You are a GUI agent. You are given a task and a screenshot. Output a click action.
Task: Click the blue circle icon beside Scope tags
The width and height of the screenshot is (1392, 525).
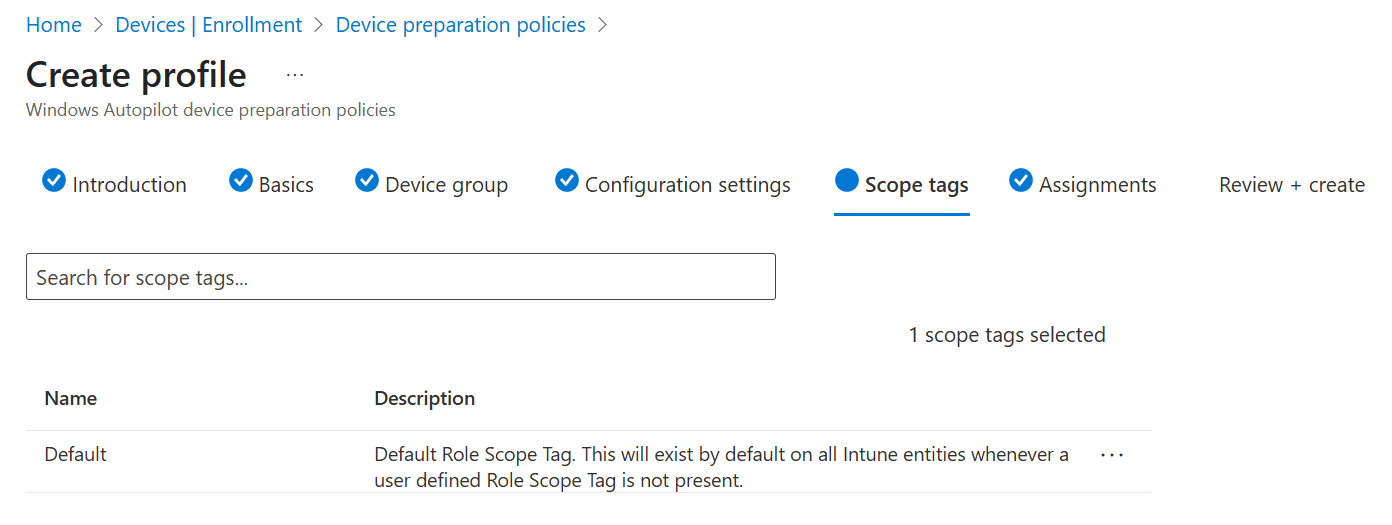[x=847, y=181]
